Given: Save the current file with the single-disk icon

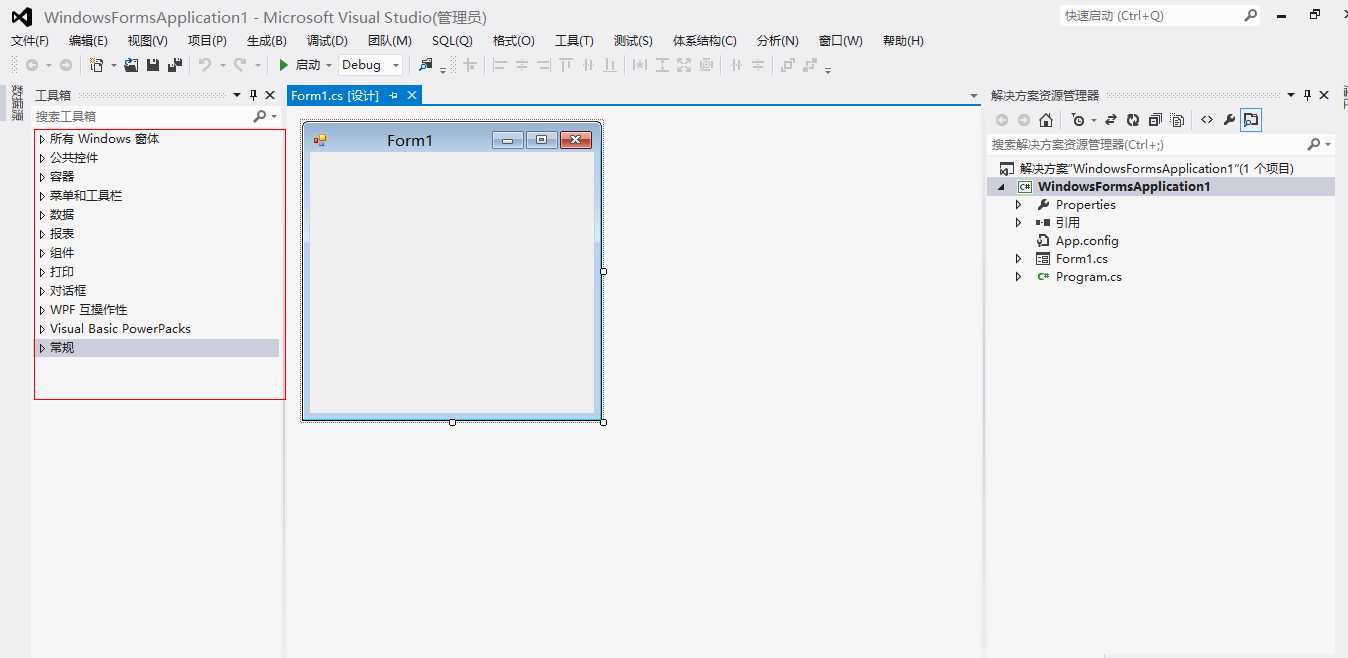Looking at the screenshot, I should tap(153, 65).
